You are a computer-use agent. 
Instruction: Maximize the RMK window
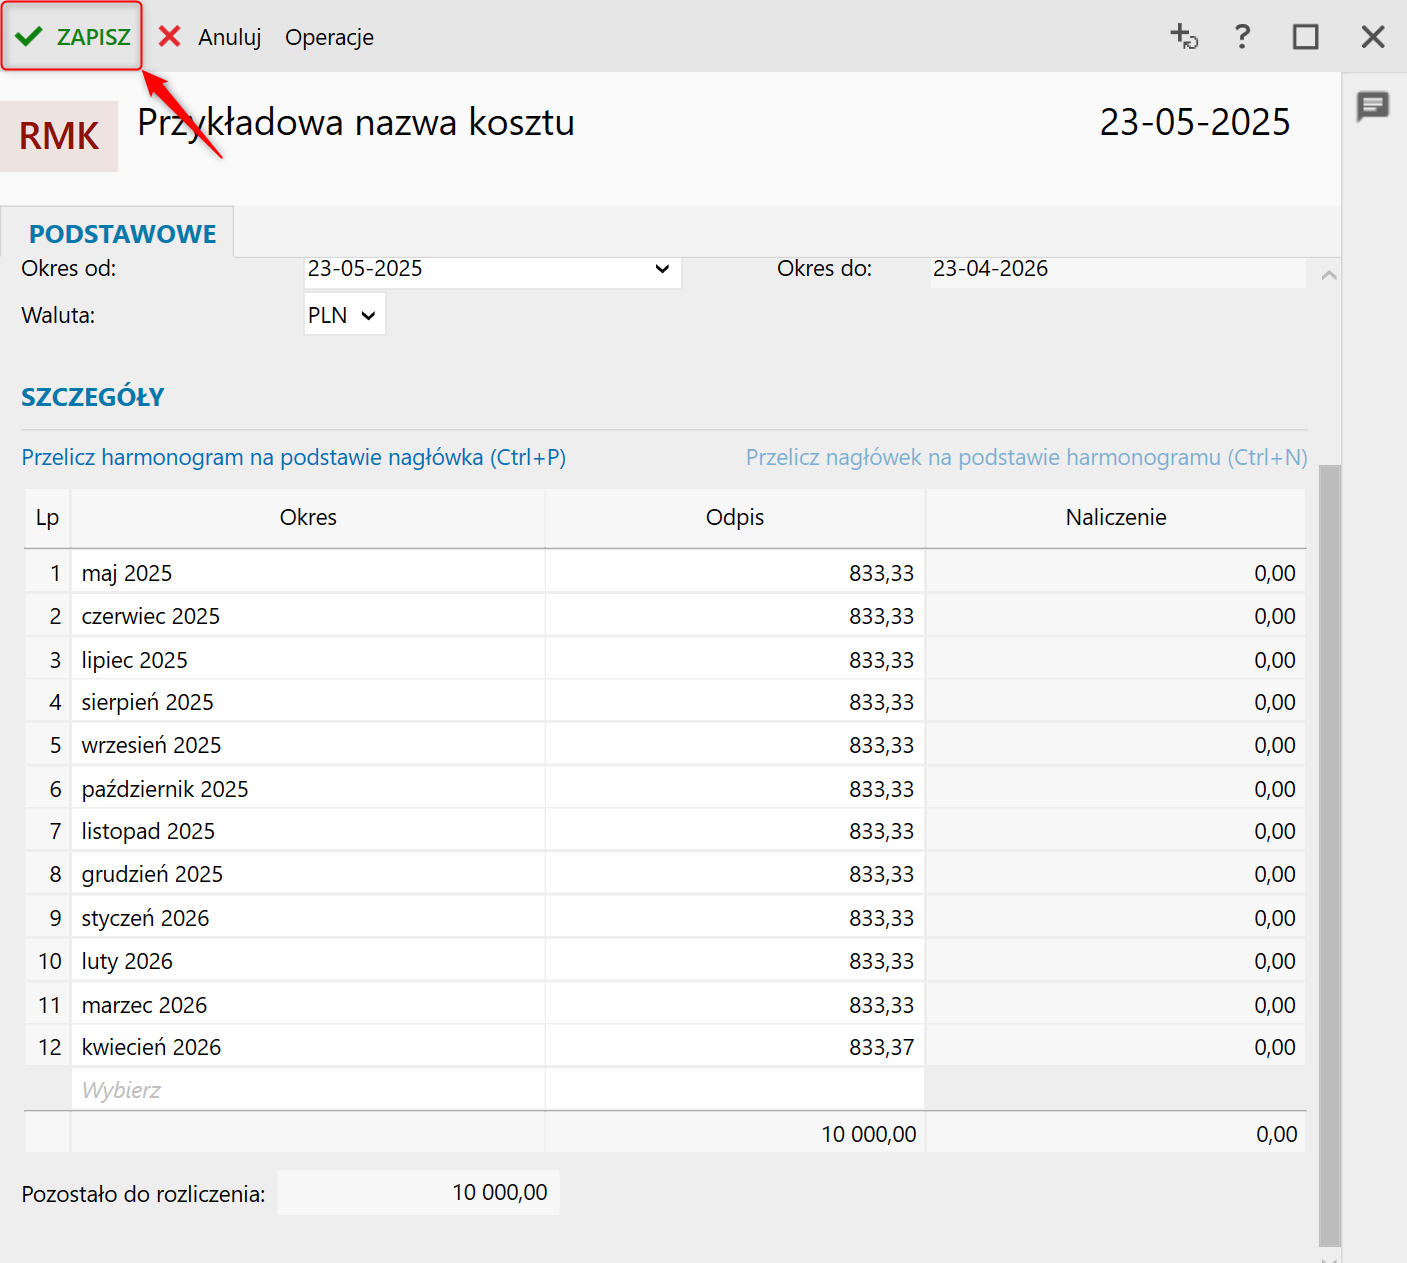pyautogui.click(x=1306, y=37)
